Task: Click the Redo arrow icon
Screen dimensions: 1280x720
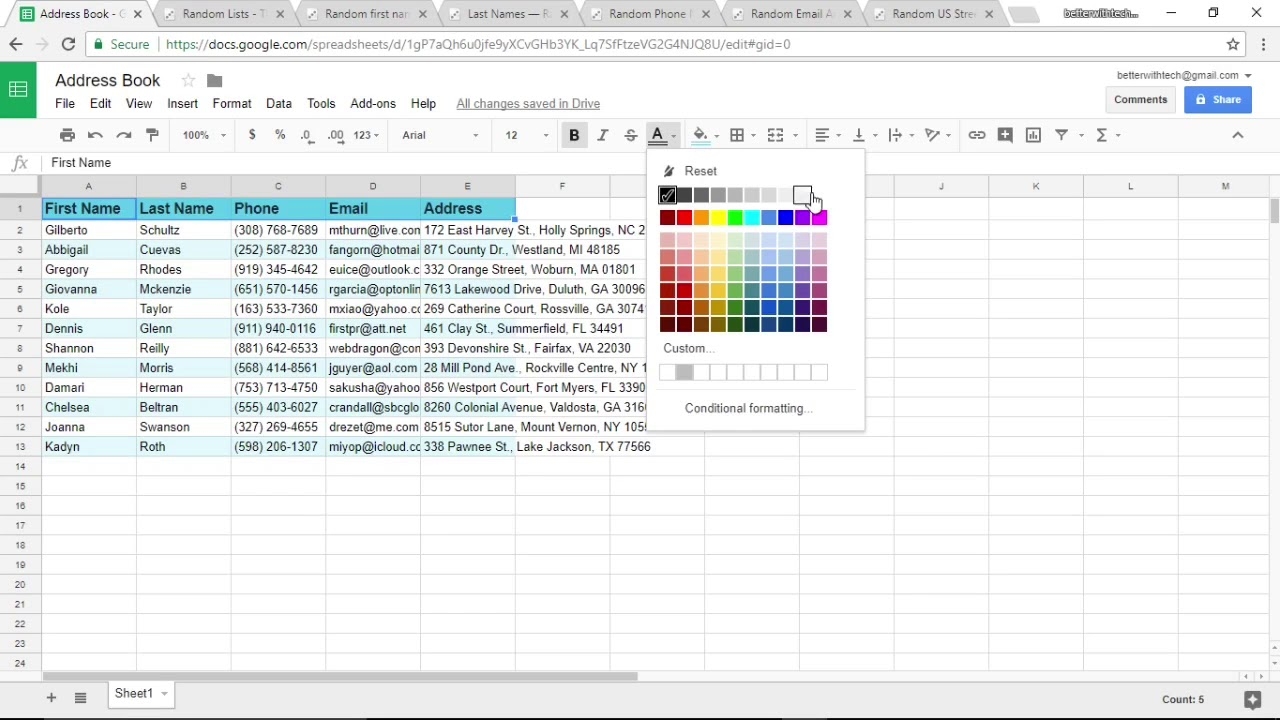Action: coord(124,135)
